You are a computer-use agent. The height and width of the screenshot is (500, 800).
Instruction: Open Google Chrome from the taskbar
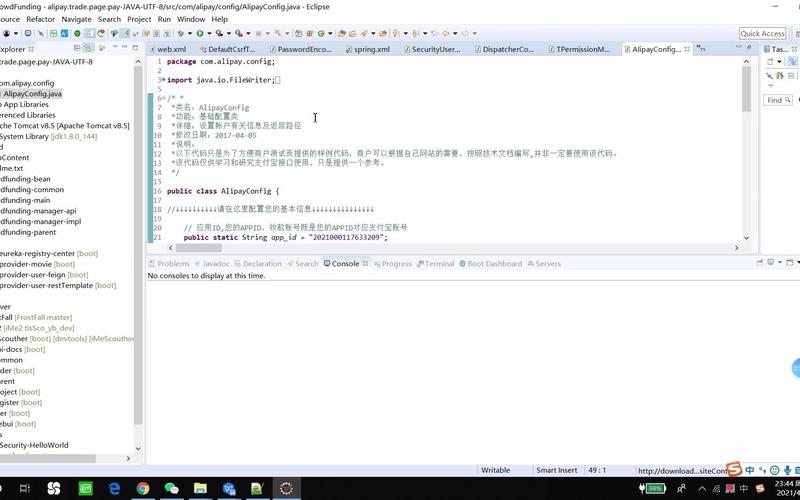(143, 489)
